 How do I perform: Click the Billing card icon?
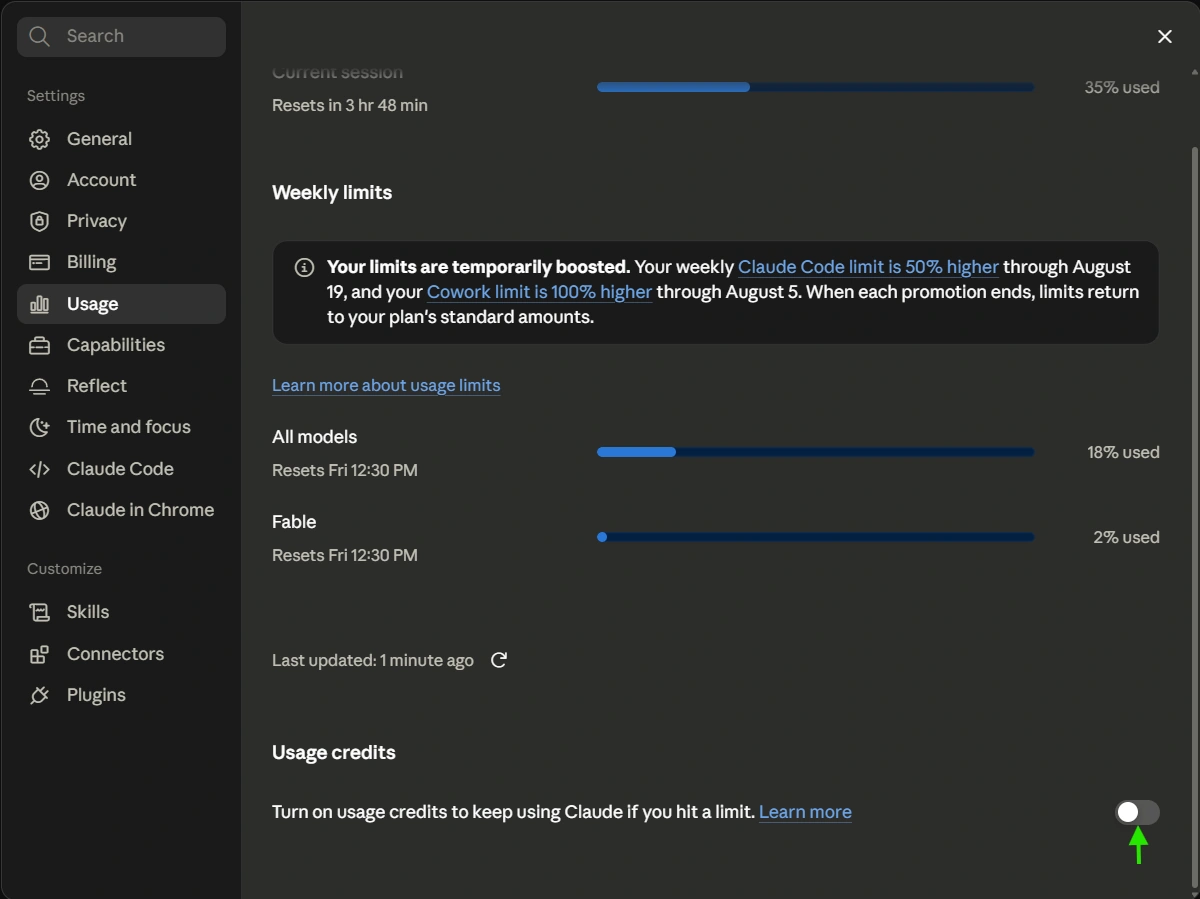click(39, 262)
